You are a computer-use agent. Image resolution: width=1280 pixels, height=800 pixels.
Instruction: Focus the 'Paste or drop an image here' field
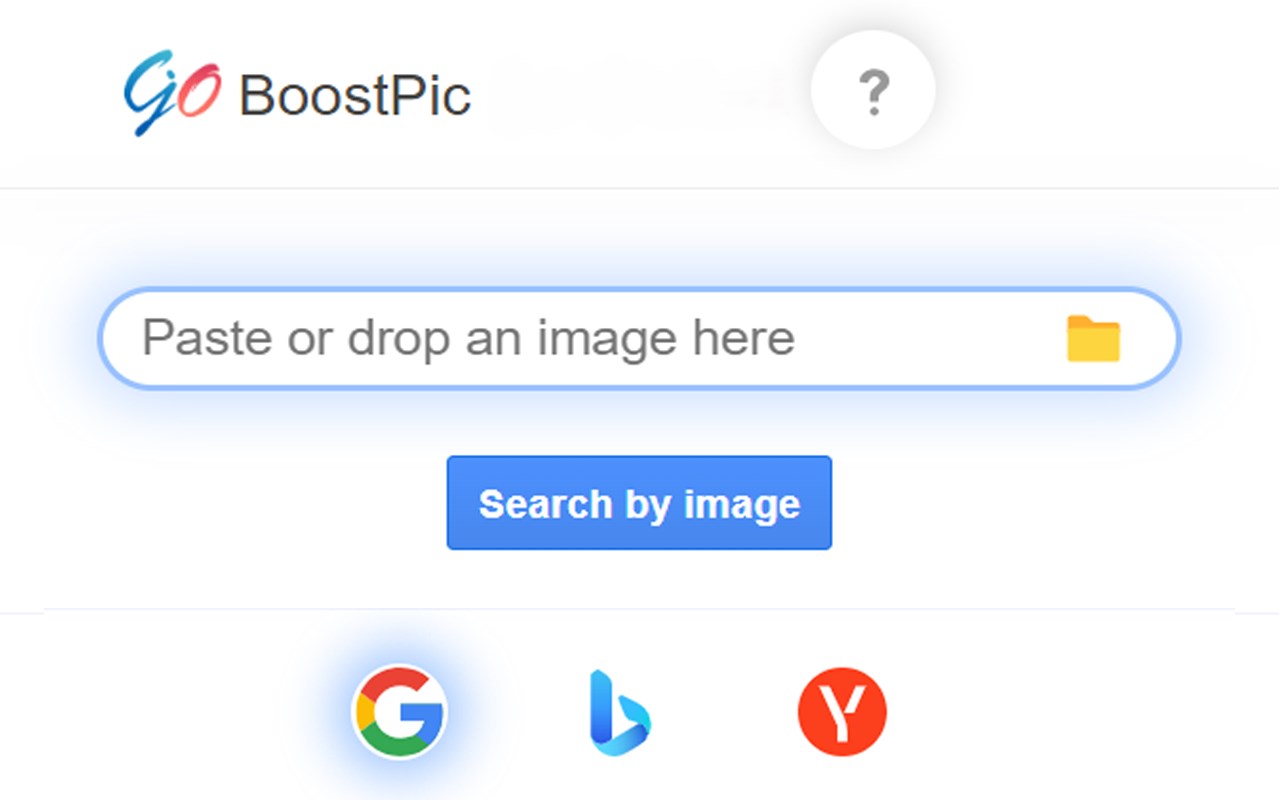[639, 338]
